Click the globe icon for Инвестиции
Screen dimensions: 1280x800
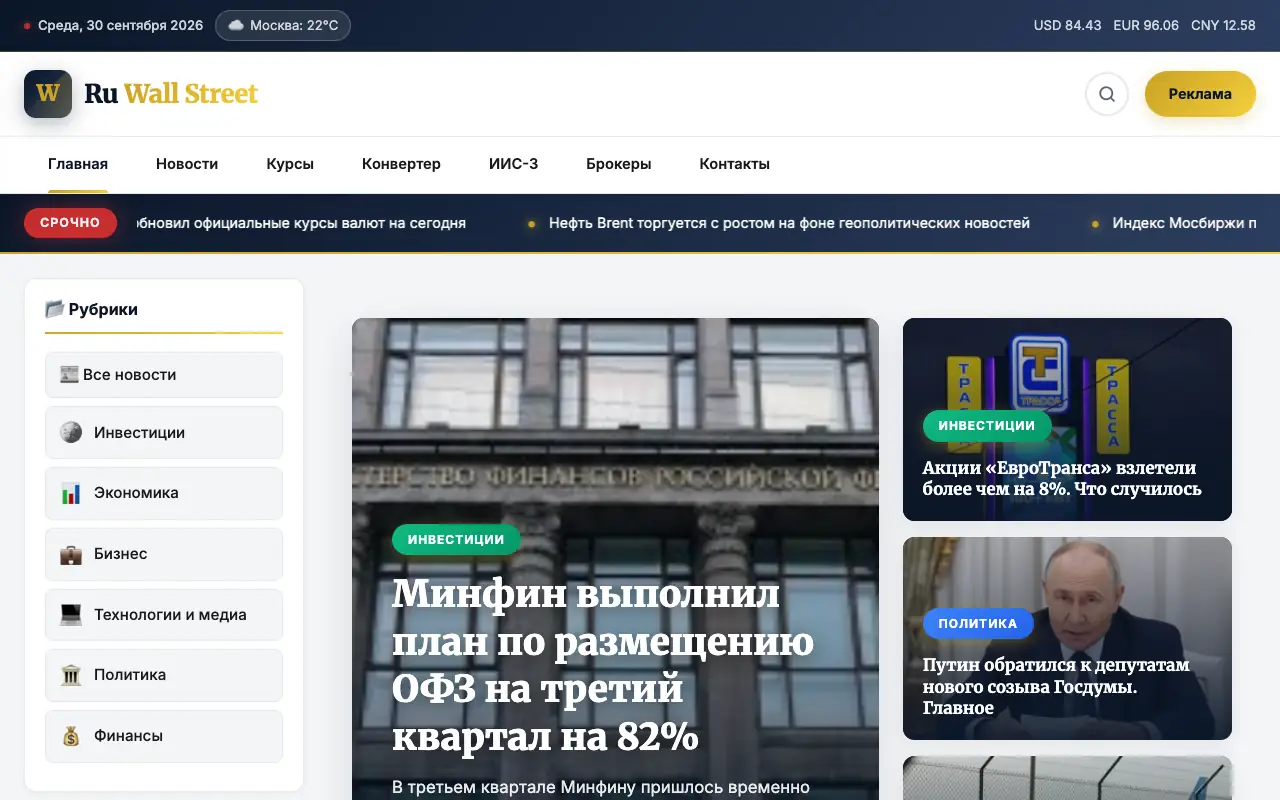pos(71,433)
